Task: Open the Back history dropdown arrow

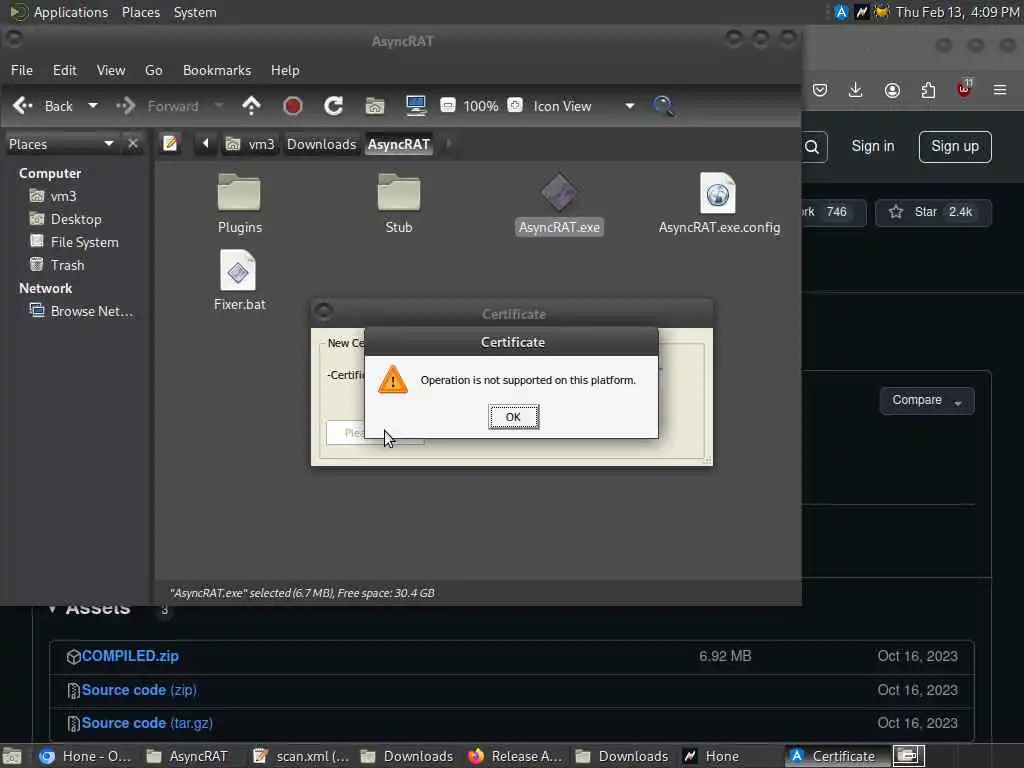Action: pyautogui.click(x=93, y=106)
